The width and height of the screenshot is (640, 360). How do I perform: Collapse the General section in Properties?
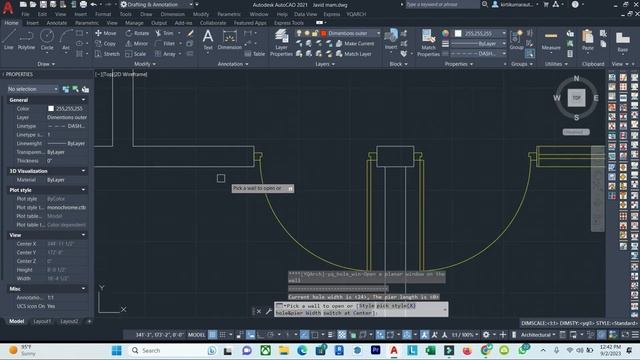pos(83,100)
